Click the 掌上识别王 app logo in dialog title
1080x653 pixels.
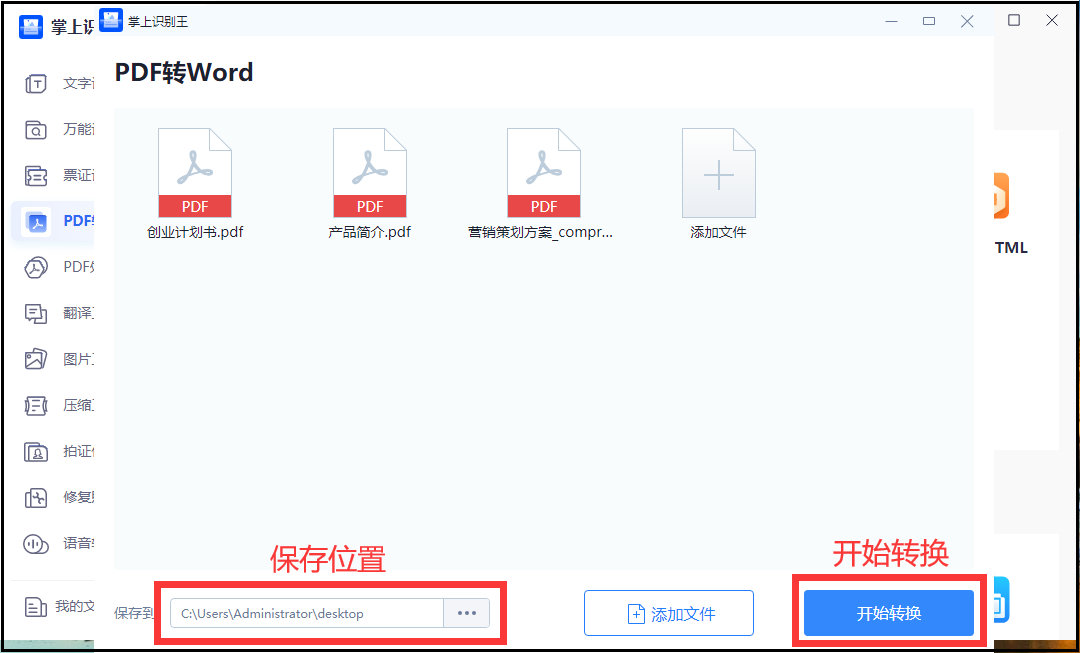(x=111, y=21)
